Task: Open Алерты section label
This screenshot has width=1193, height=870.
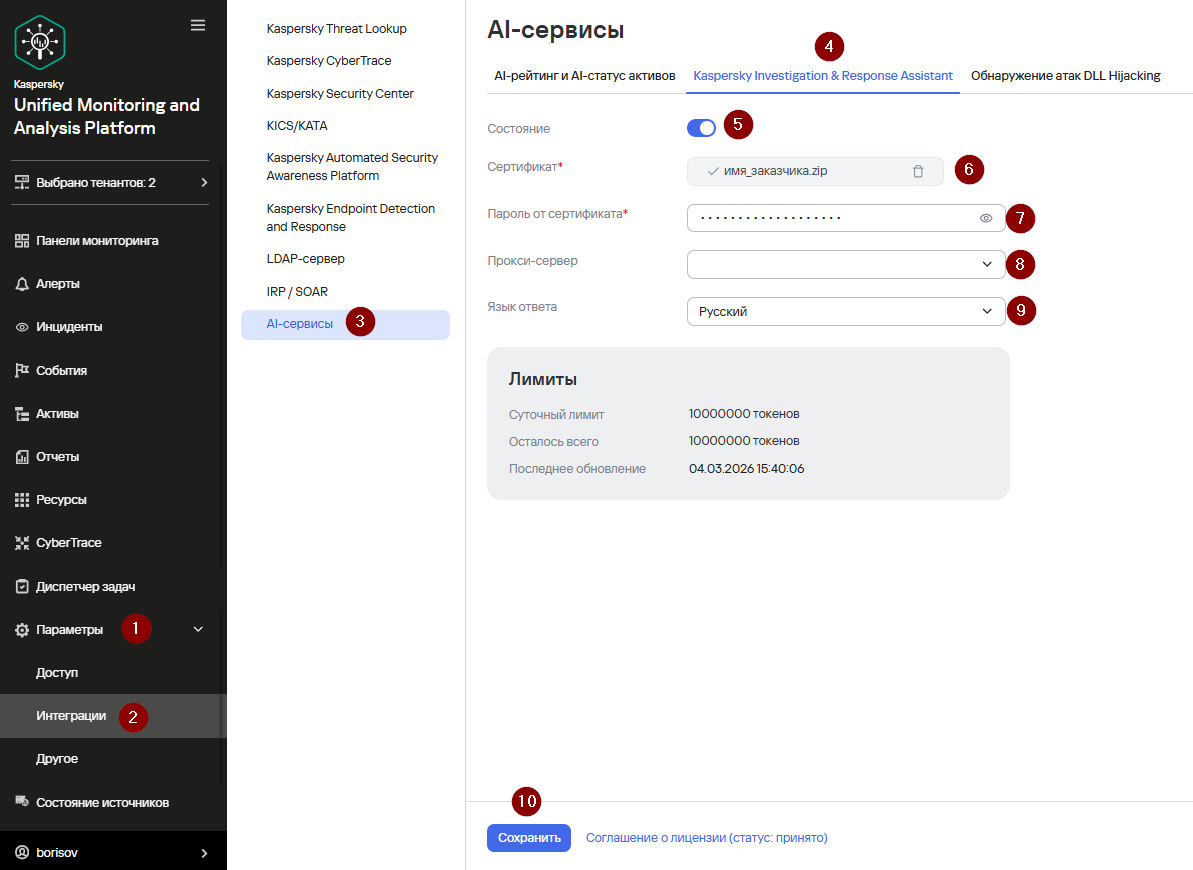Action: tap(58, 284)
